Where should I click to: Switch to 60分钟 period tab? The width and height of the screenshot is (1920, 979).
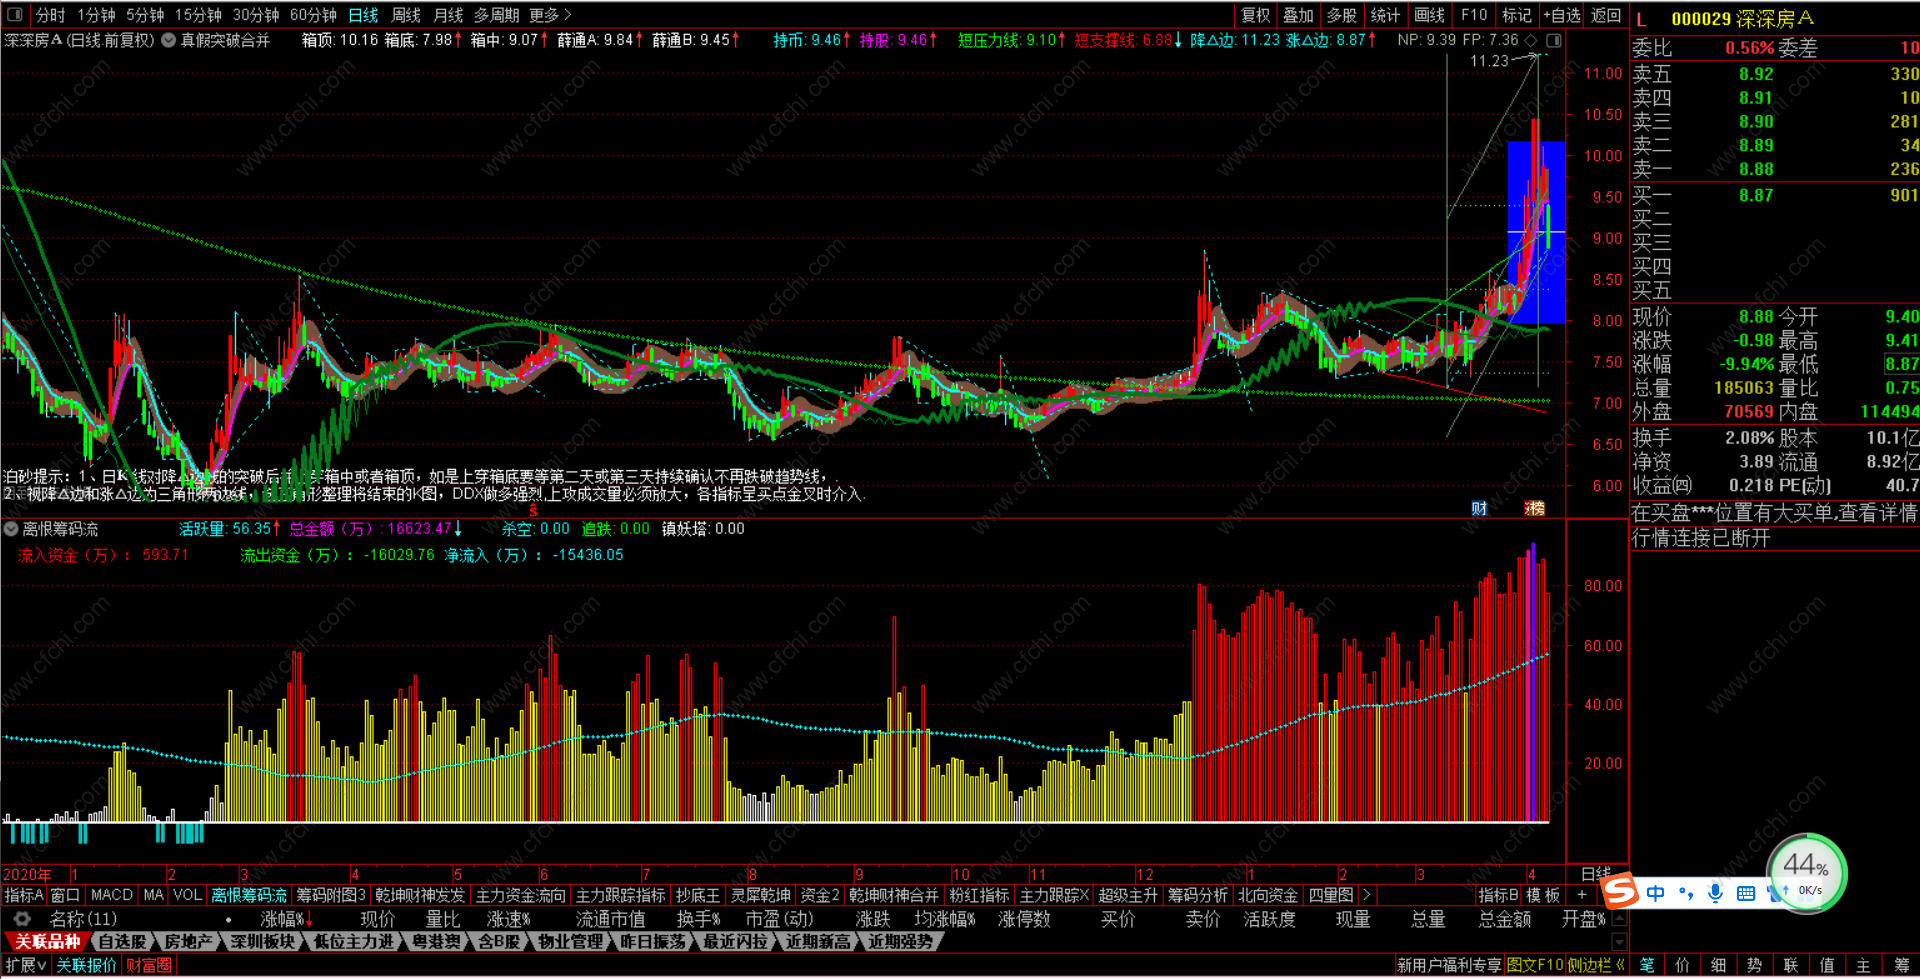tap(313, 15)
